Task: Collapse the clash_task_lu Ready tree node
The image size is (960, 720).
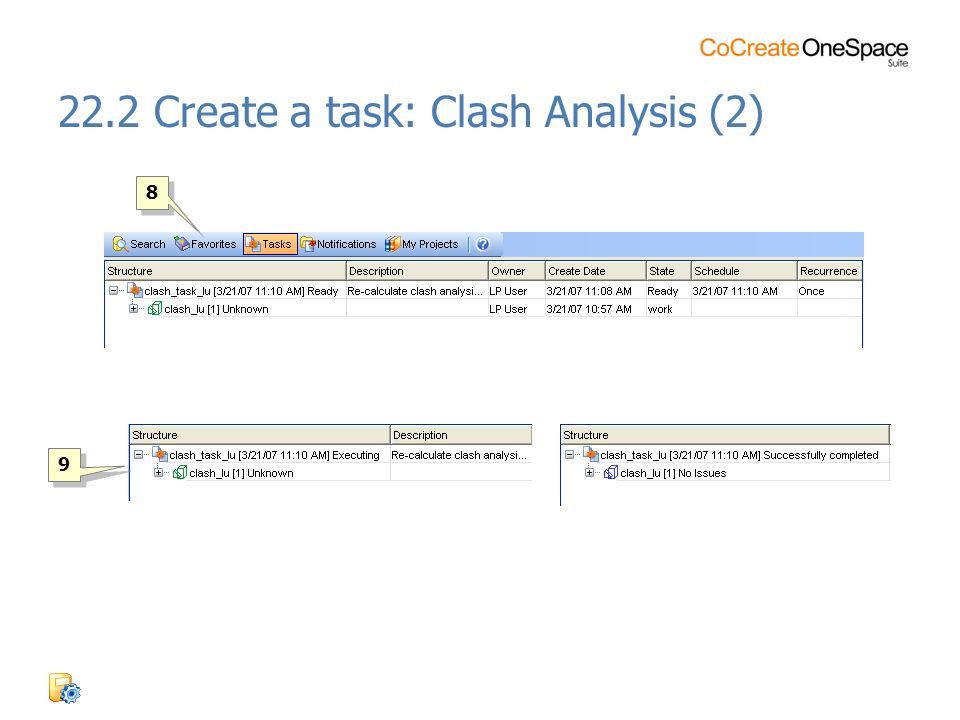Action: pos(113,291)
